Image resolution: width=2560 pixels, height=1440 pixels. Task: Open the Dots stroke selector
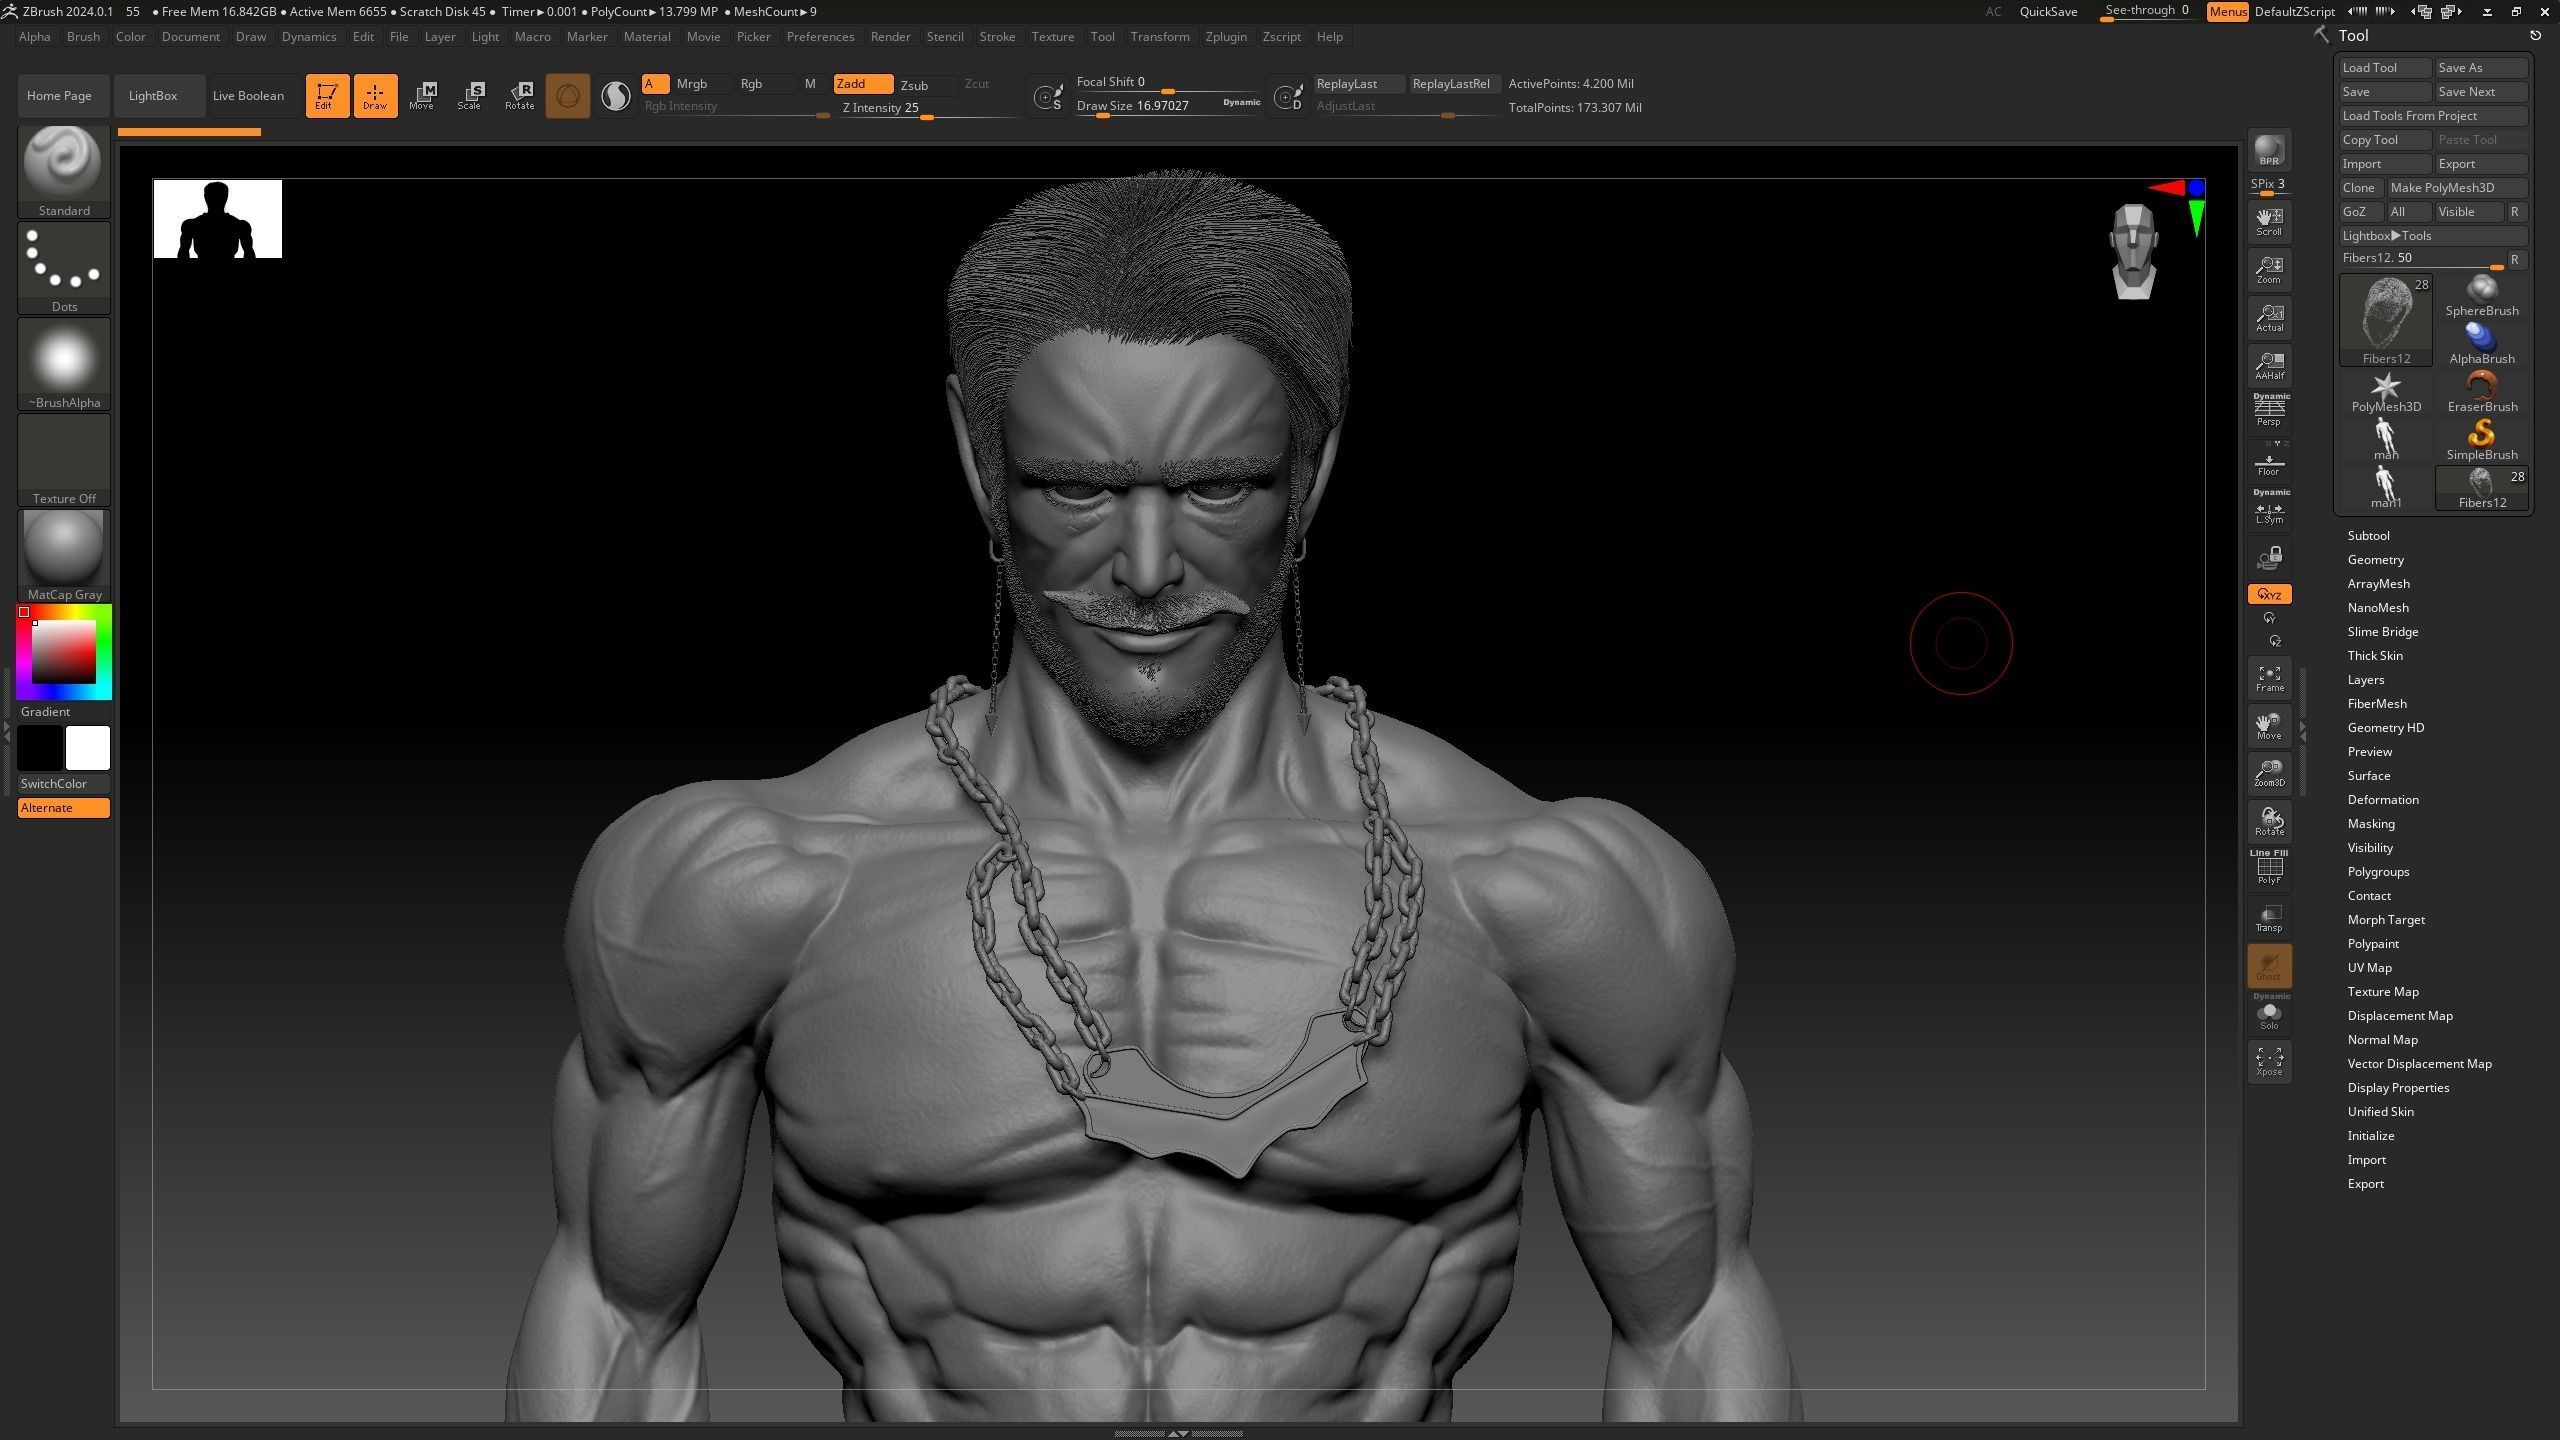pos(64,267)
